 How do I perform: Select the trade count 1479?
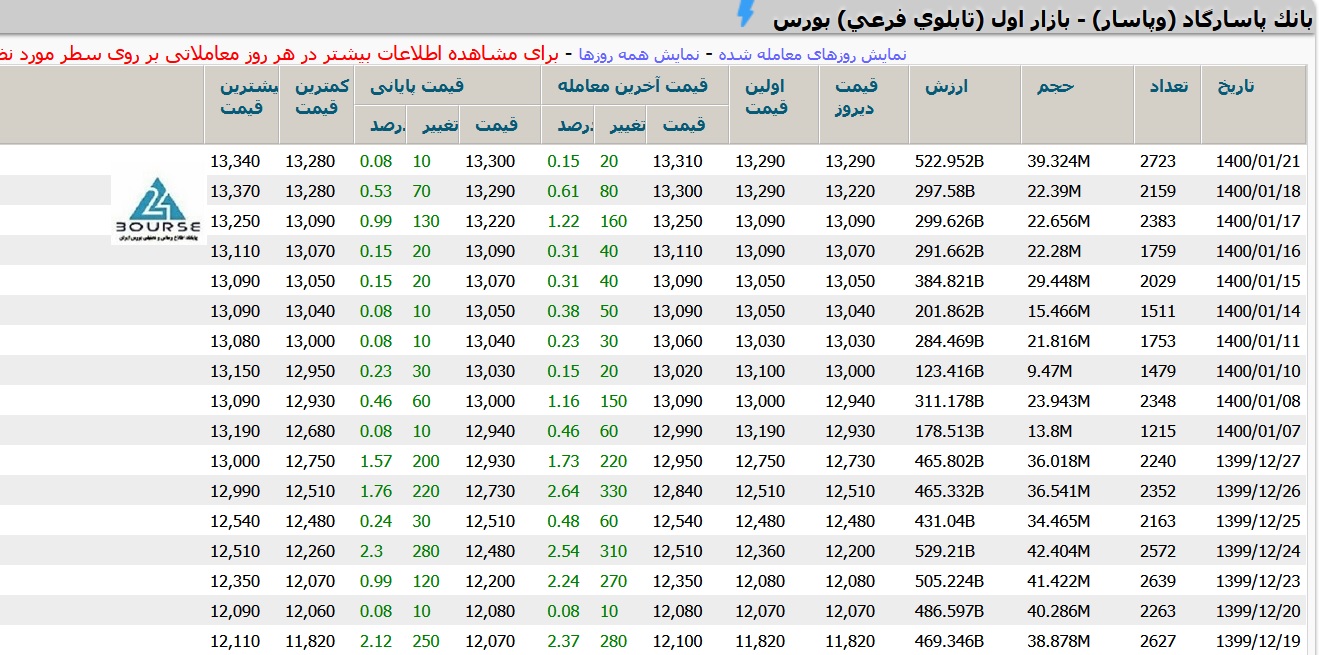(x=1158, y=371)
